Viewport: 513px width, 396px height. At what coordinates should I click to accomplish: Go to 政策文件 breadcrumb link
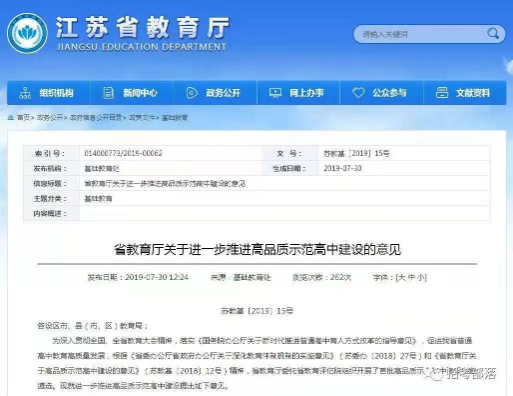(142, 117)
